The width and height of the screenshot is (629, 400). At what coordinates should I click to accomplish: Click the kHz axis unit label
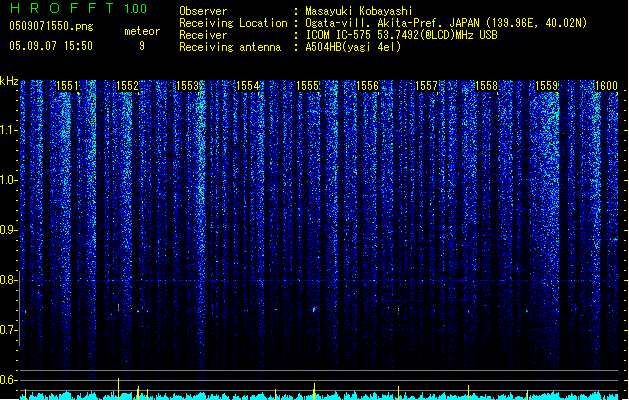pyautogui.click(x=9, y=81)
